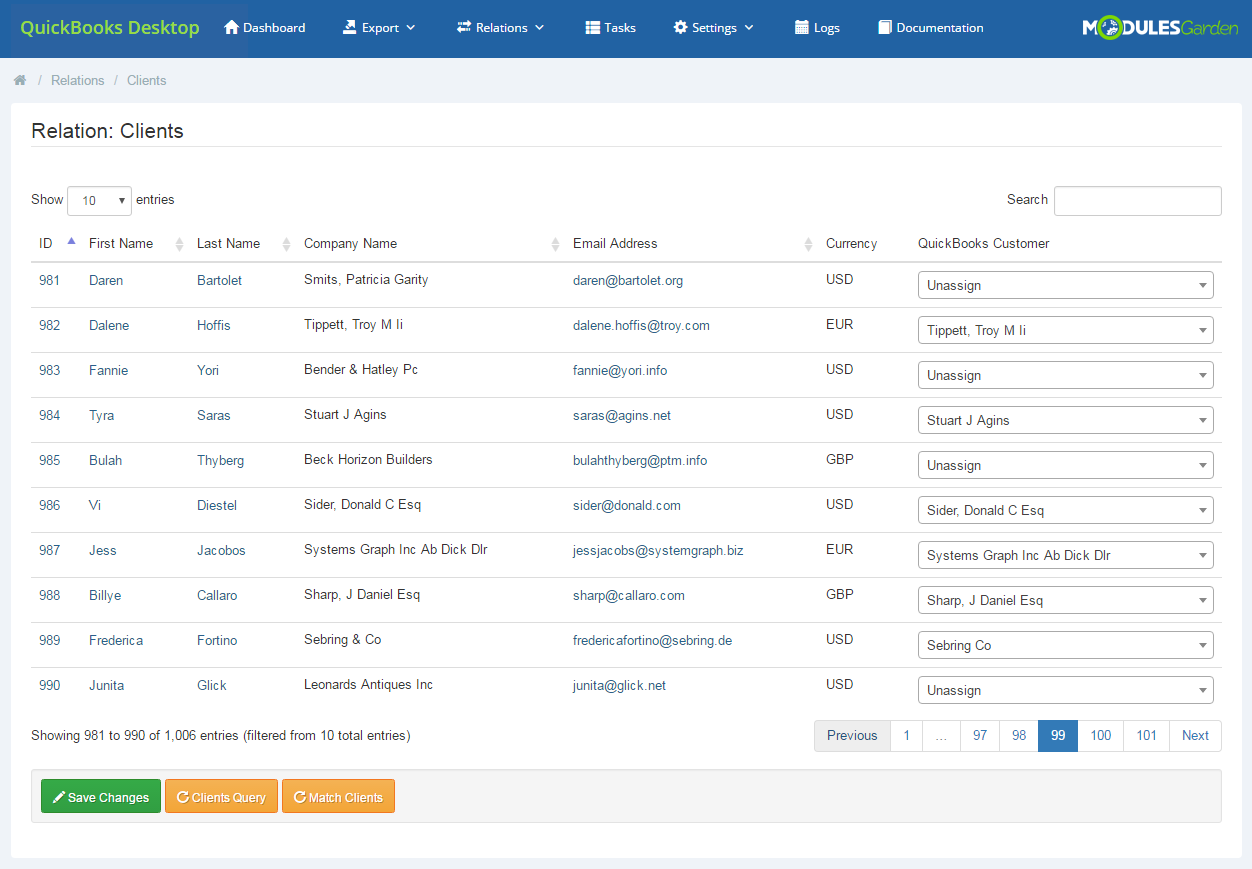Open QuickBooks Customer dropdown for Daren Bartolet

tap(1065, 285)
